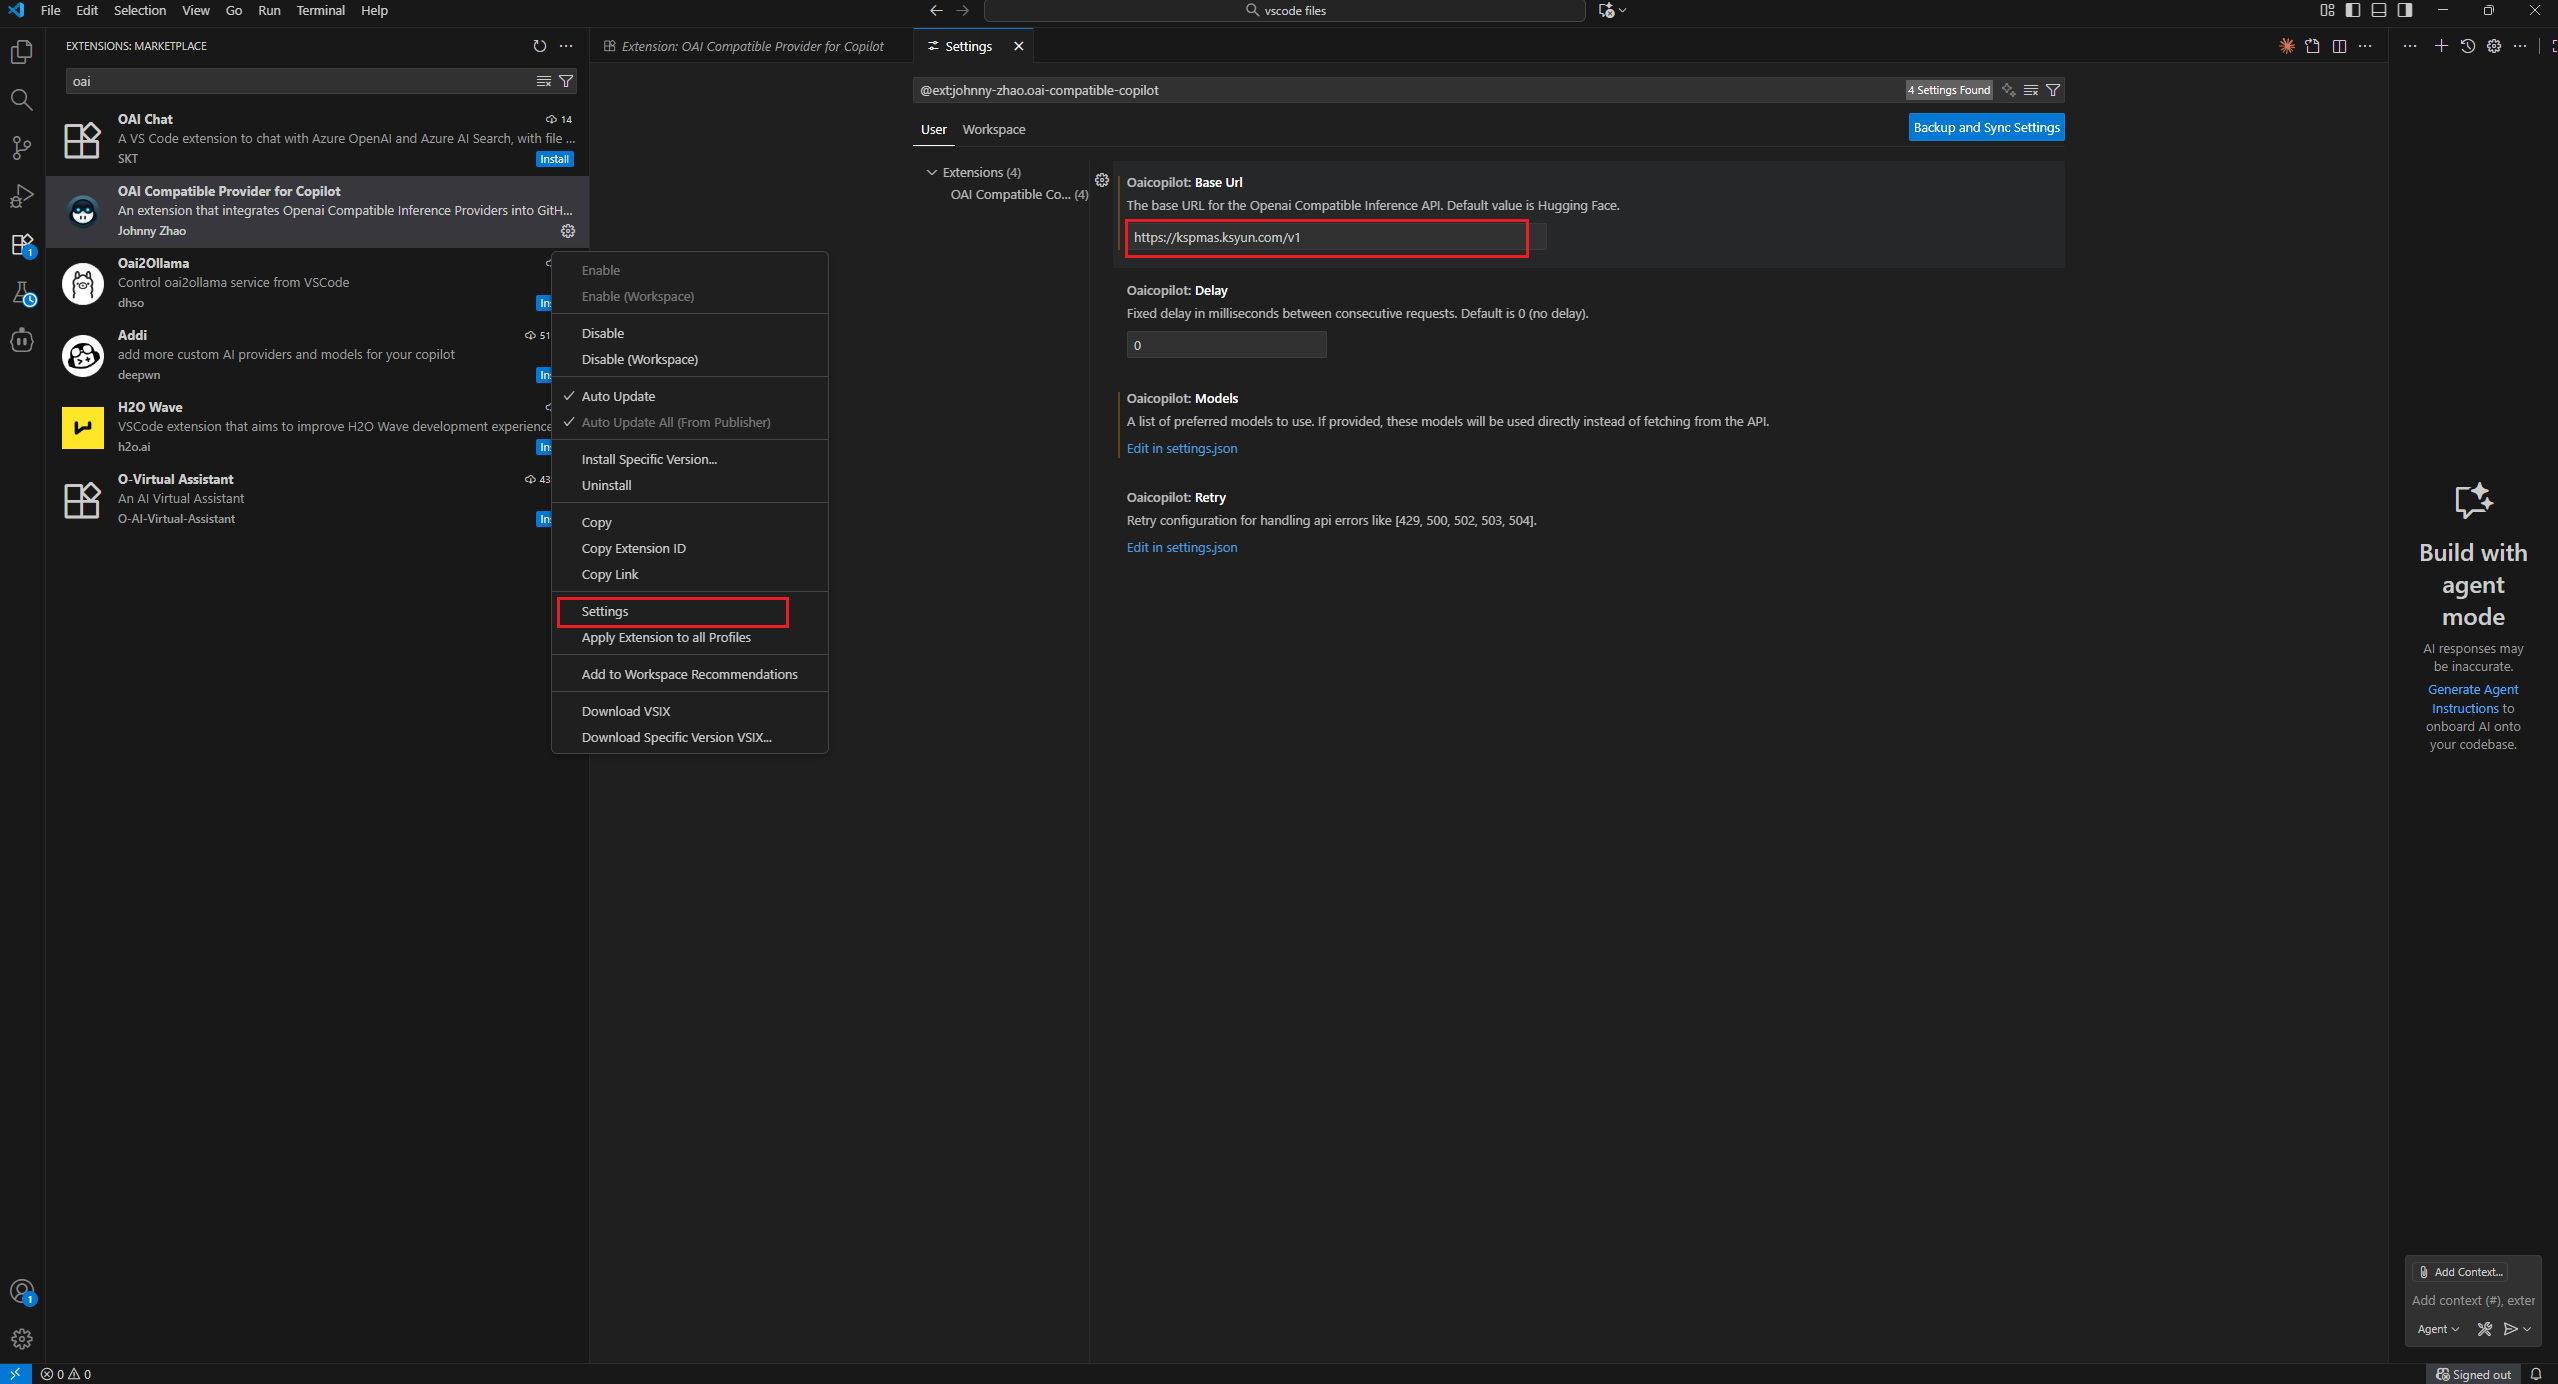Select Settings in the context menu
The image size is (2558, 1384).
(x=605, y=611)
